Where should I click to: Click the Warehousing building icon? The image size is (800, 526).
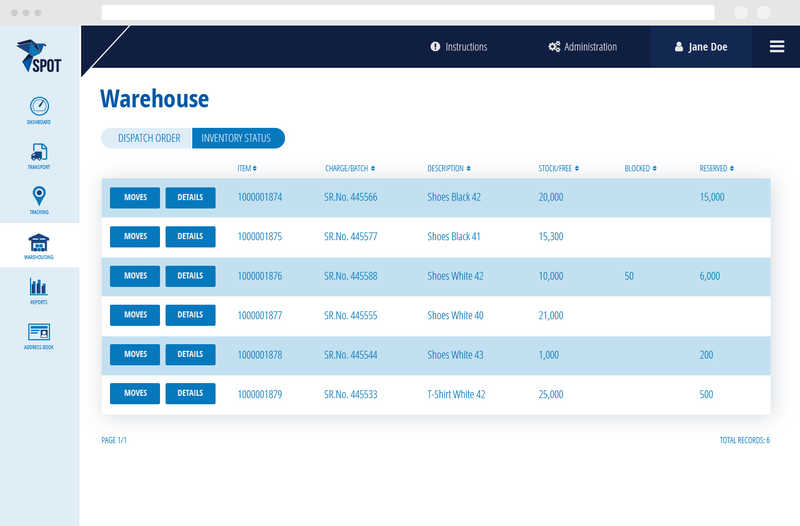coord(39,244)
